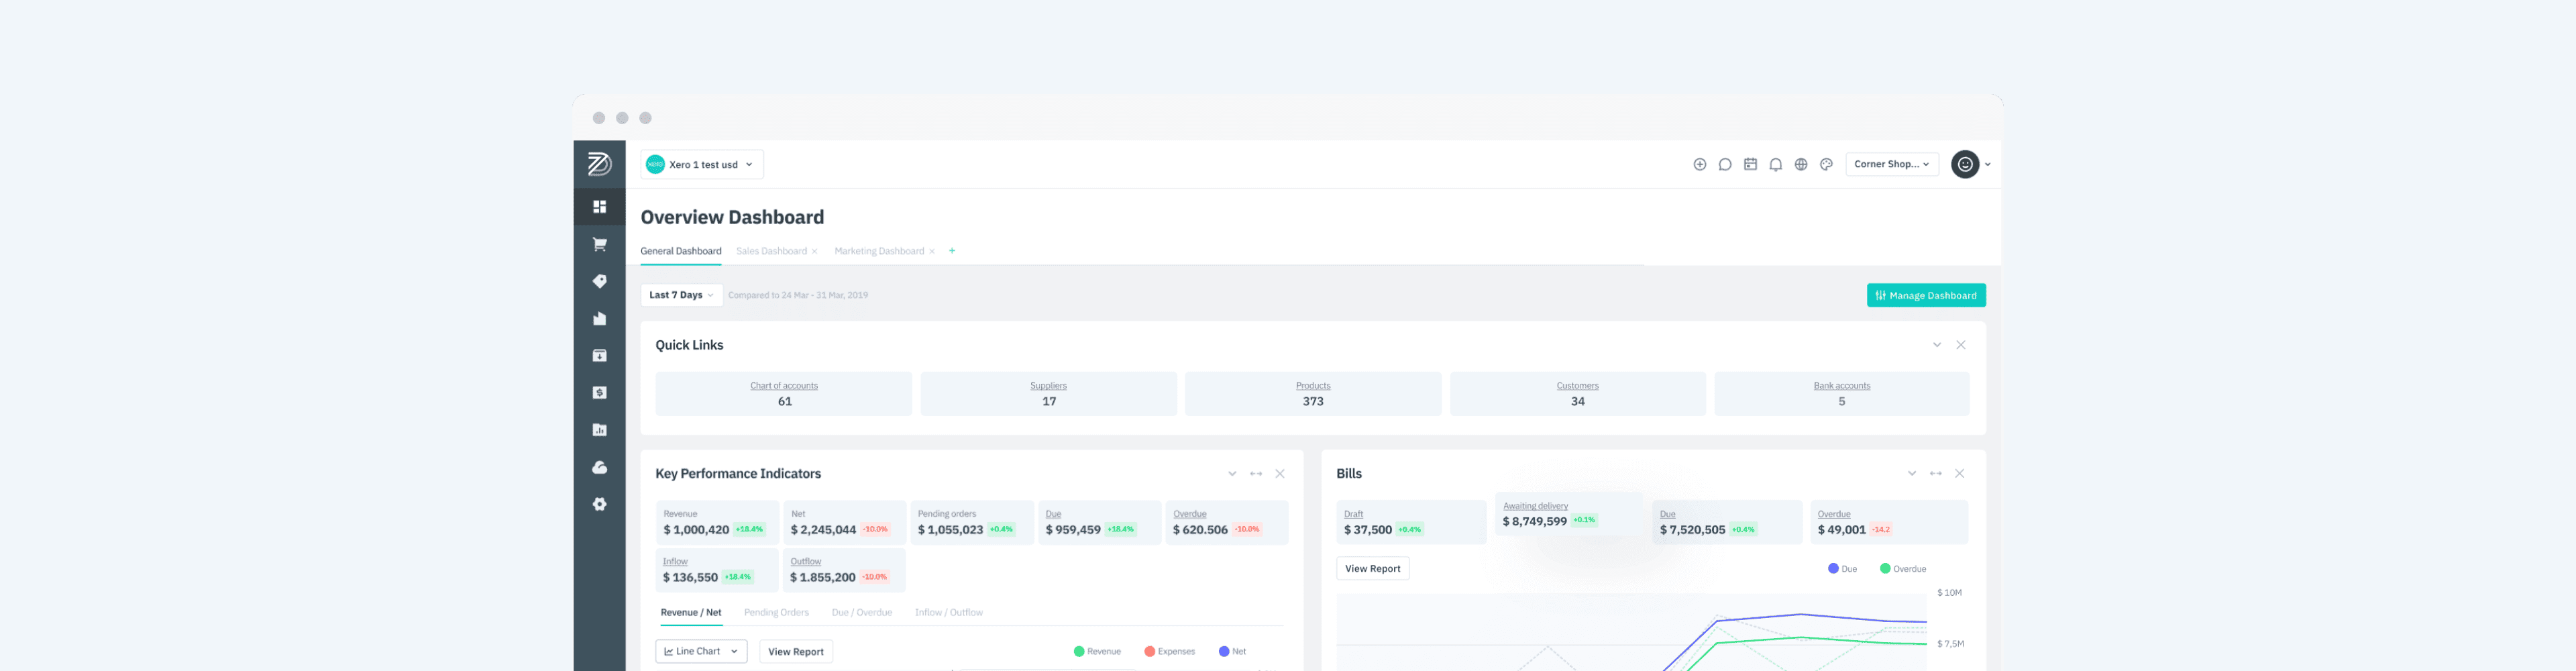This screenshot has height=671, width=2576.
Task: Toggle the Net legend series
Action: [1232, 651]
